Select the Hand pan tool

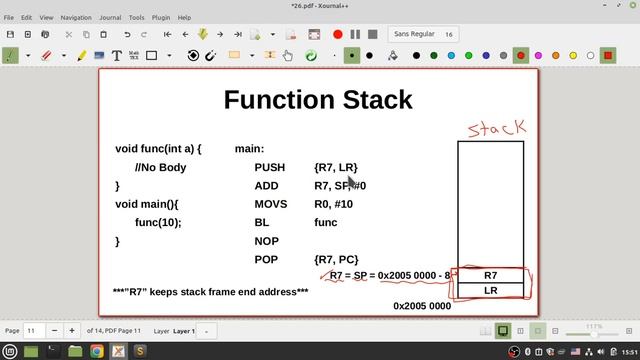[x=288, y=56]
